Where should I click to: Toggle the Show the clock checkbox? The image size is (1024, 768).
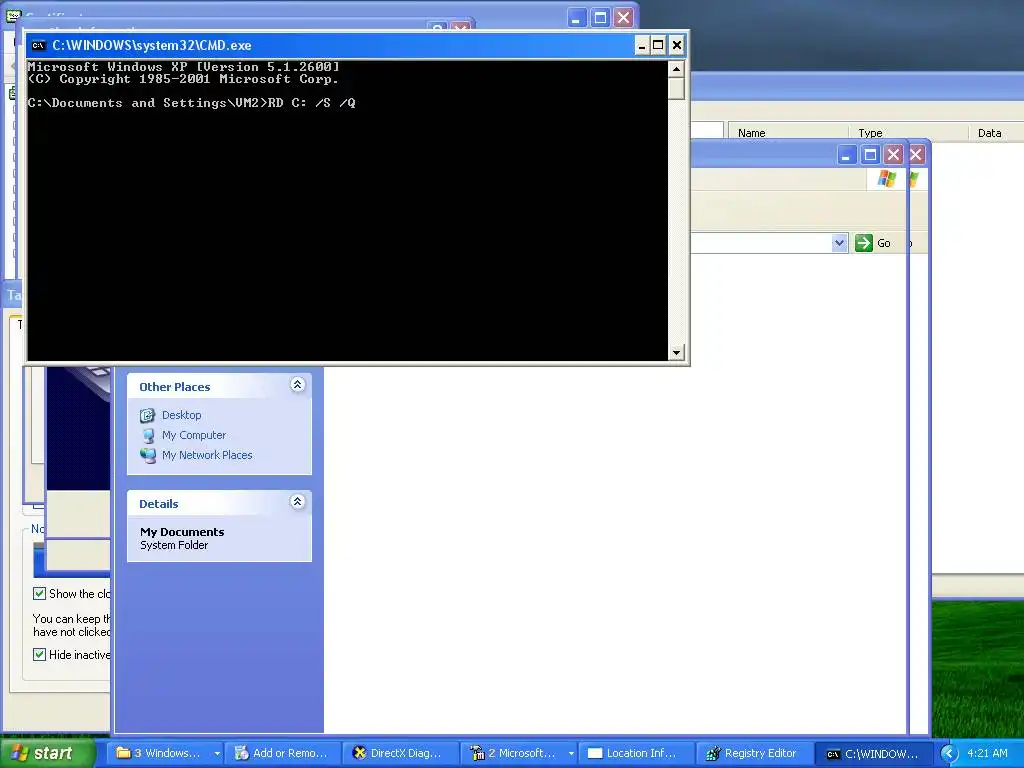(39, 594)
